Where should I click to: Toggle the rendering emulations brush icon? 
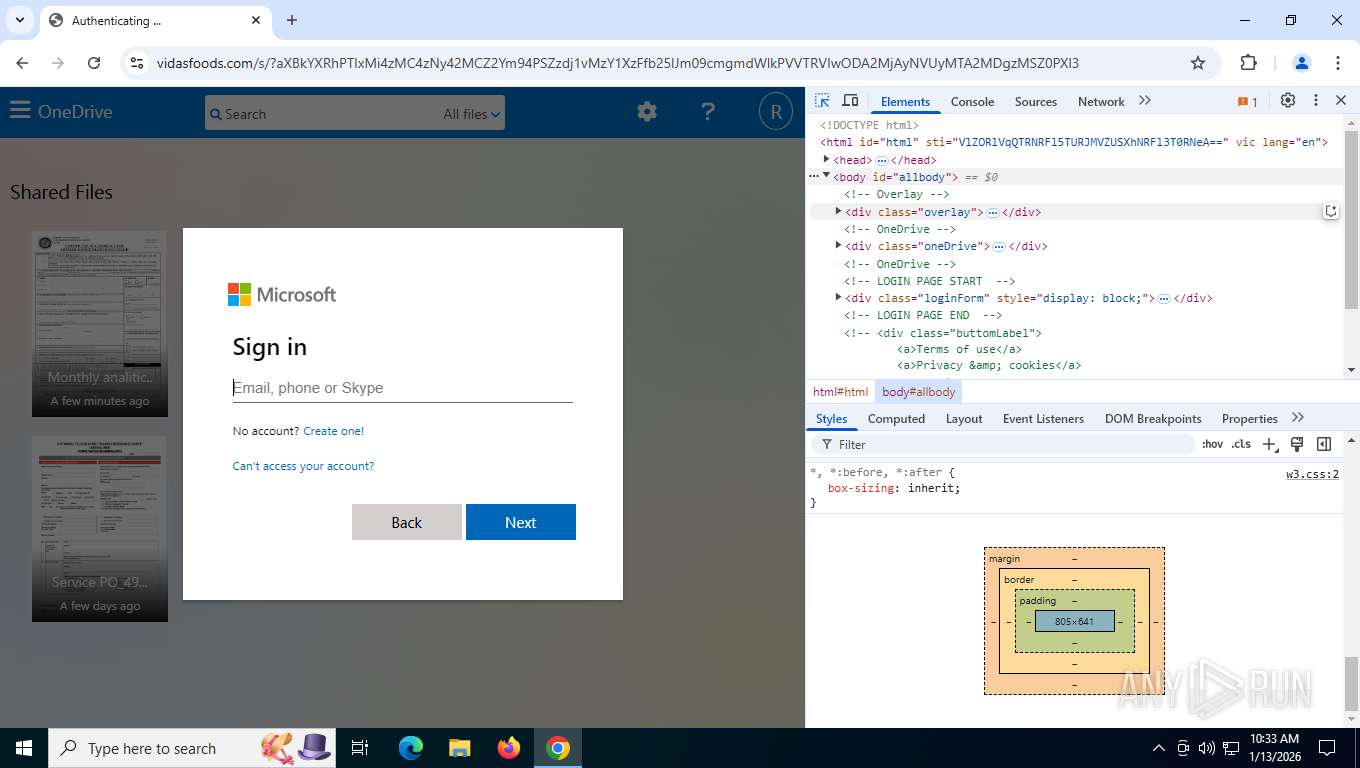point(1297,444)
